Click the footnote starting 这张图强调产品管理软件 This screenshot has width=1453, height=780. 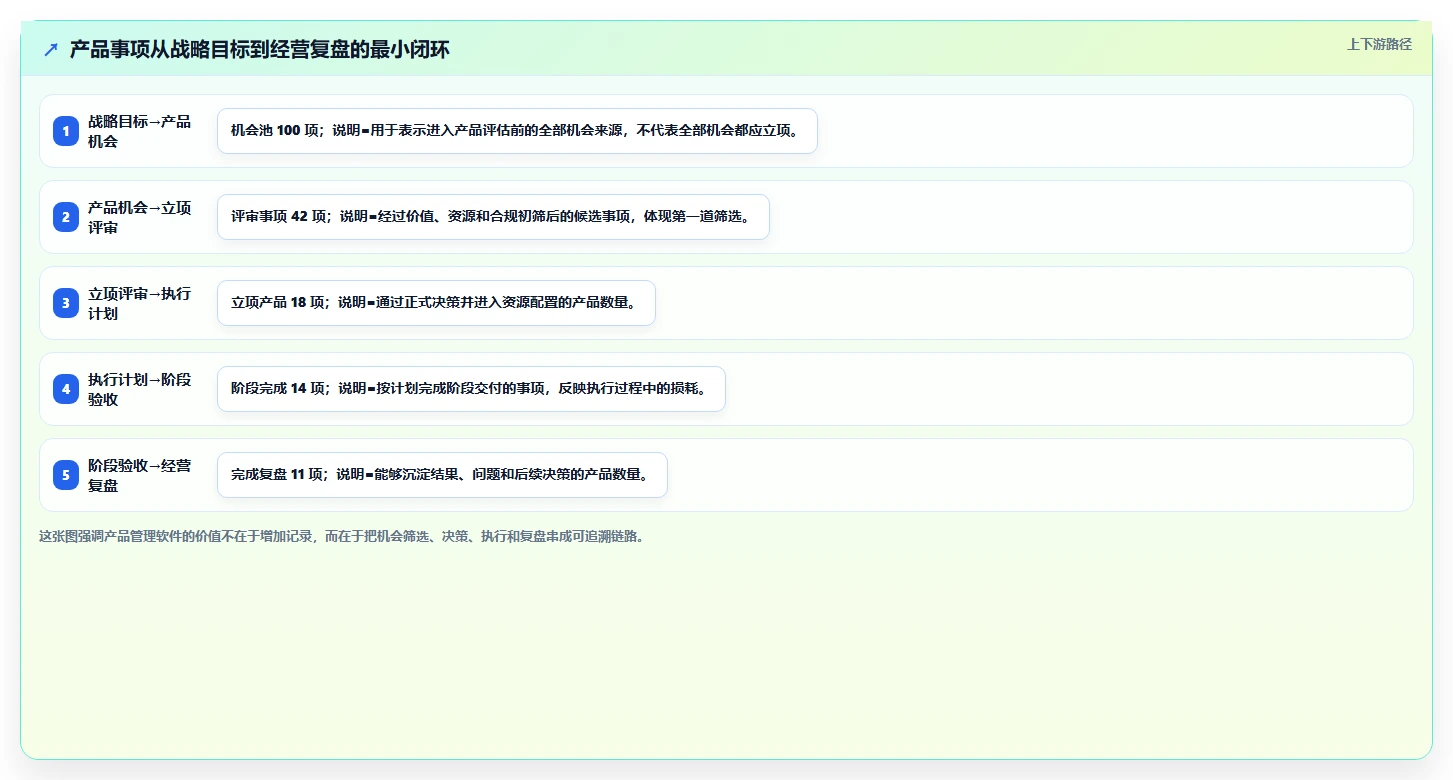pos(344,536)
